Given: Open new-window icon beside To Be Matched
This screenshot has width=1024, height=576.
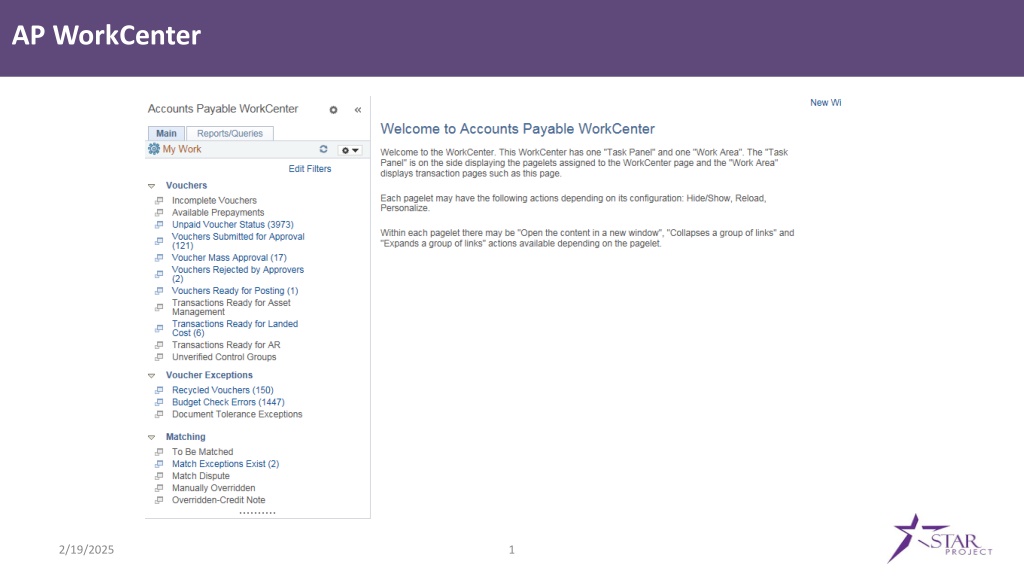Looking at the screenshot, I should tap(159, 451).
